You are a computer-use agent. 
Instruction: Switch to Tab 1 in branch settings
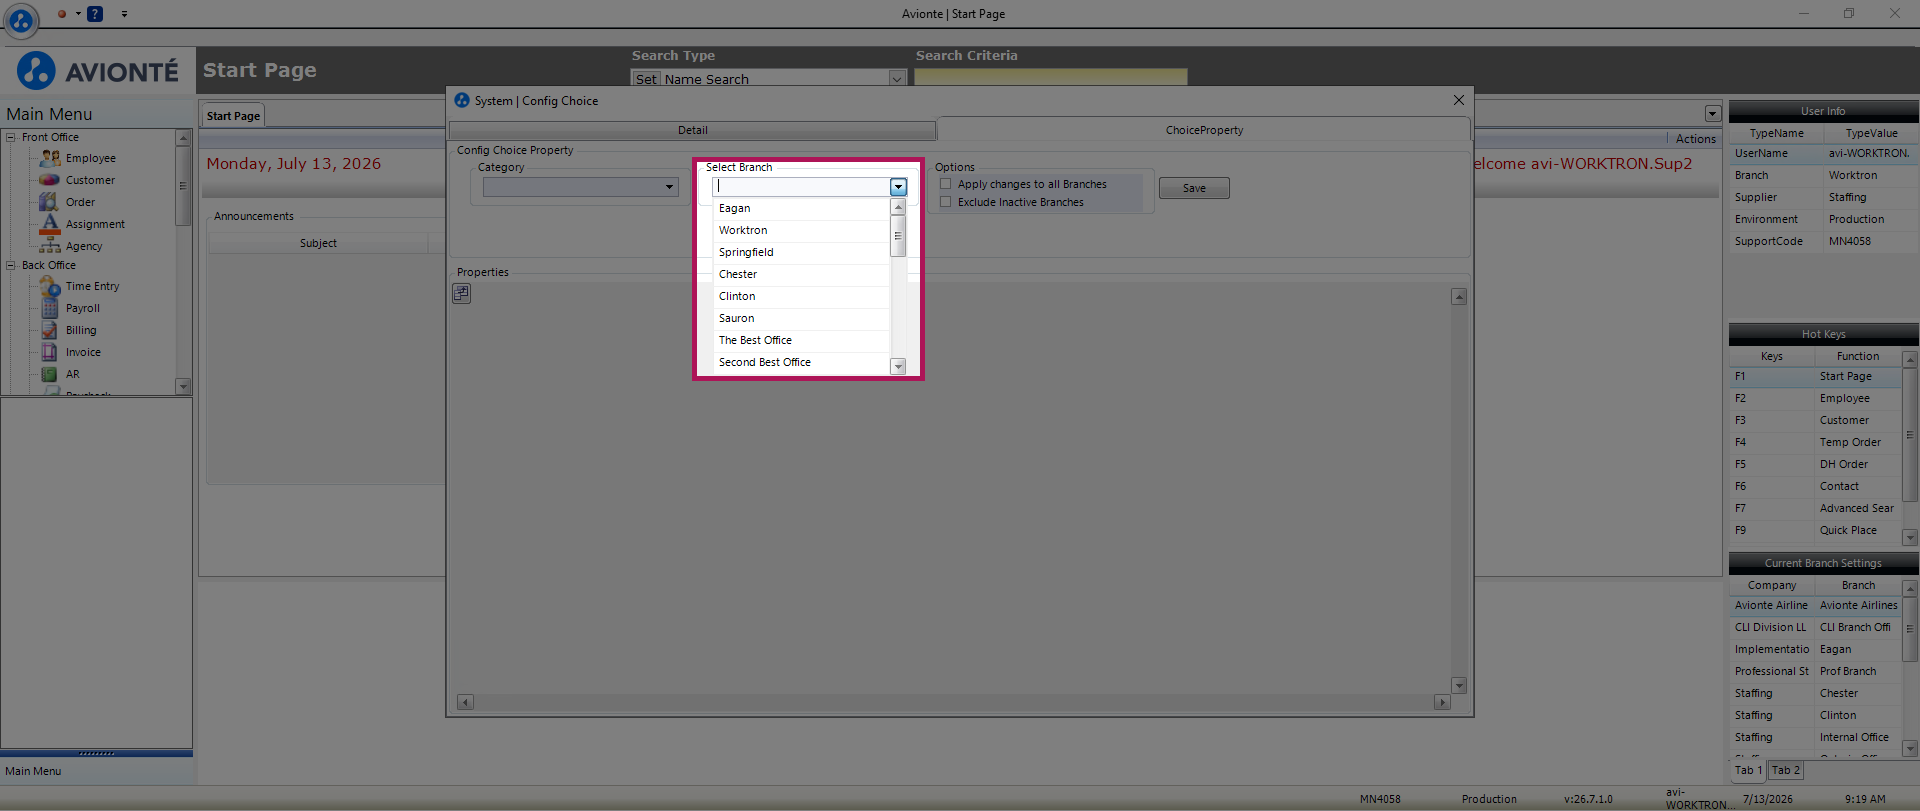[x=1749, y=770]
